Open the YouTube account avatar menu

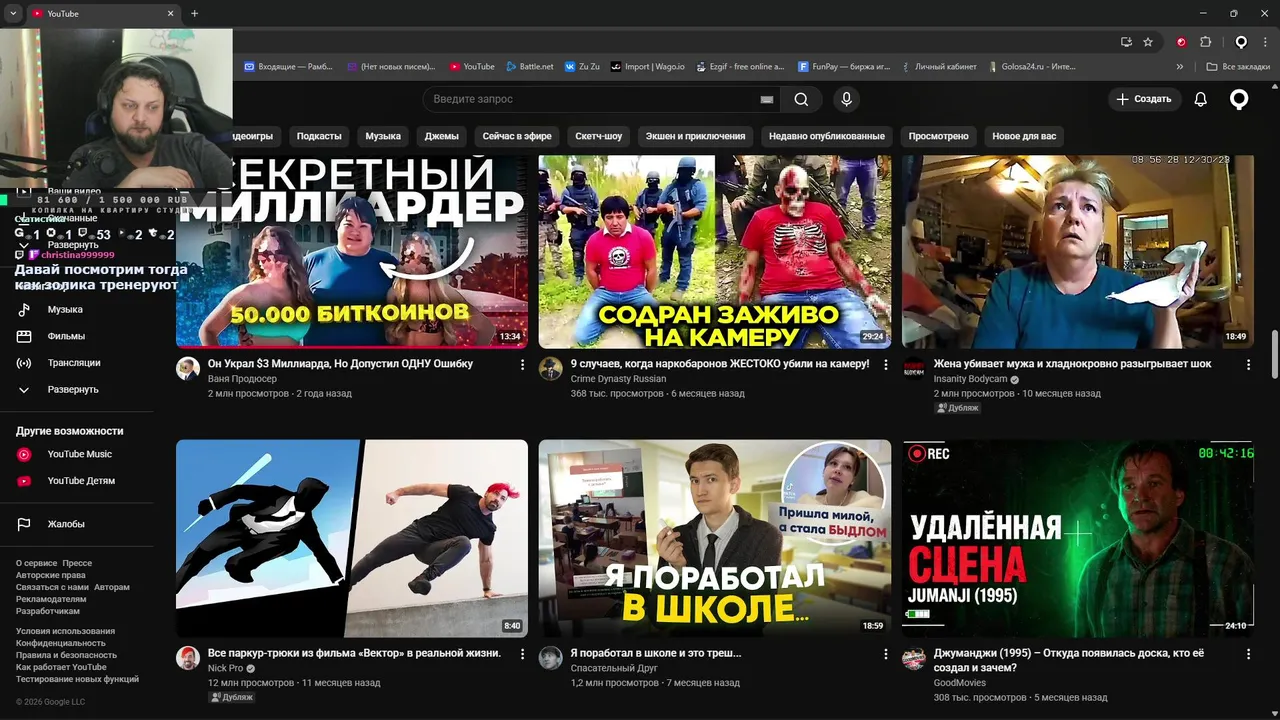pos(1239,99)
